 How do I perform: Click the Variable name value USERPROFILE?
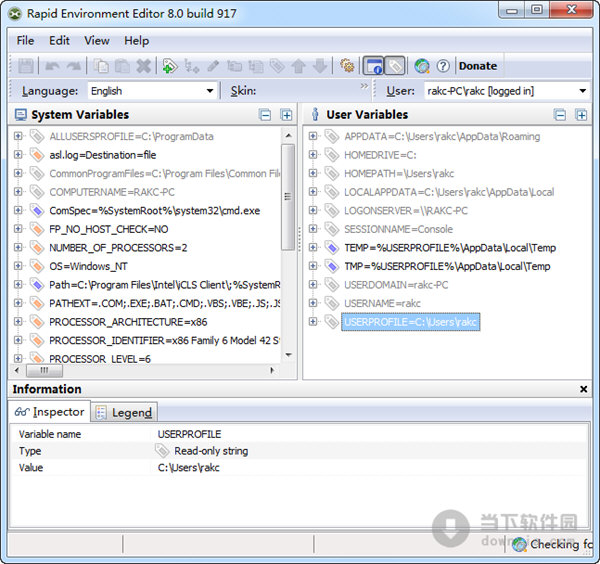coord(189,434)
